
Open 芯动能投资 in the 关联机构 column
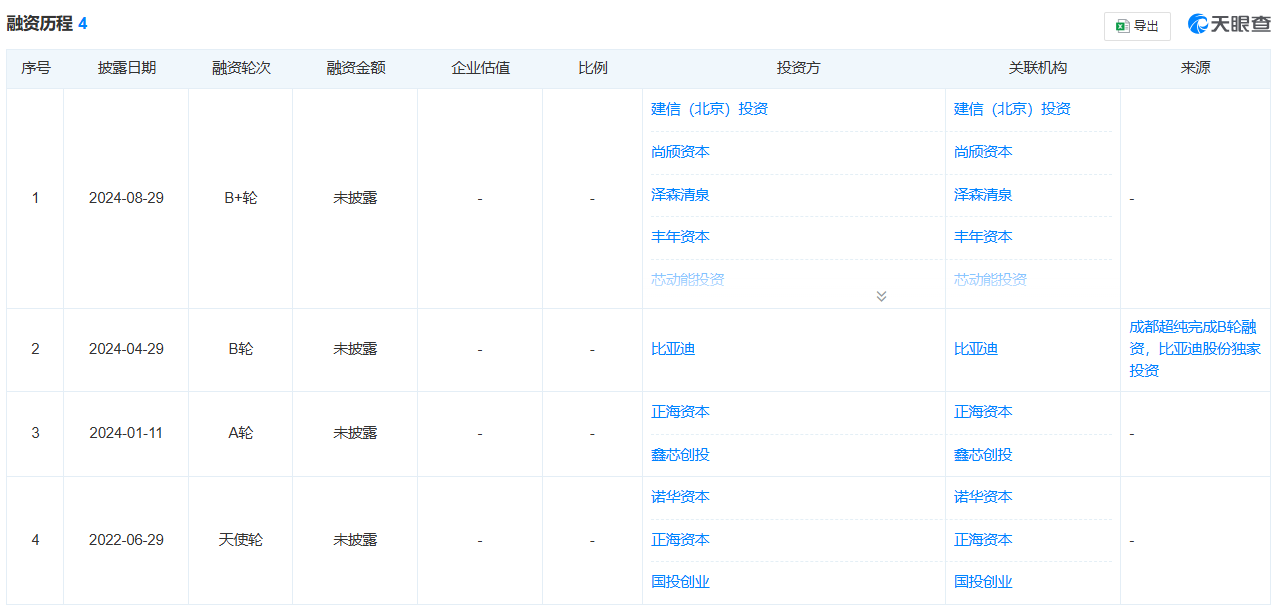[990, 280]
